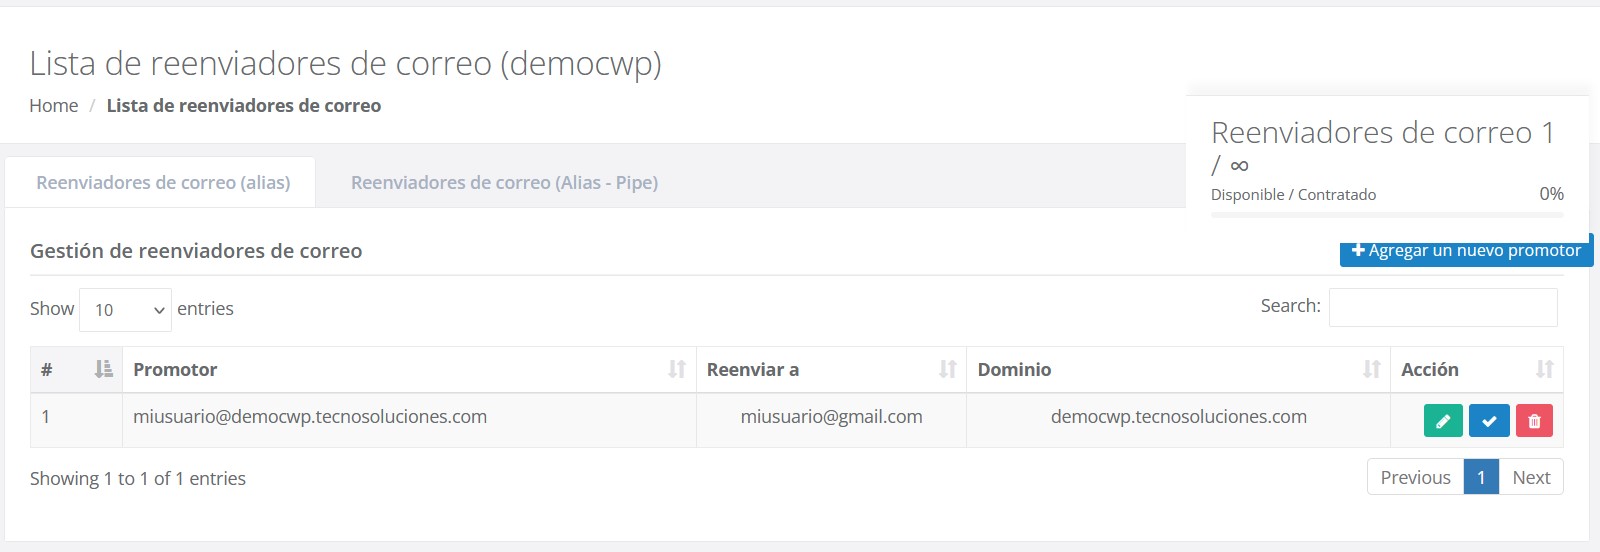This screenshot has height=552, width=1600.
Task: Click the miusuario@gmail.com forwarding cell
Action: [831, 417]
